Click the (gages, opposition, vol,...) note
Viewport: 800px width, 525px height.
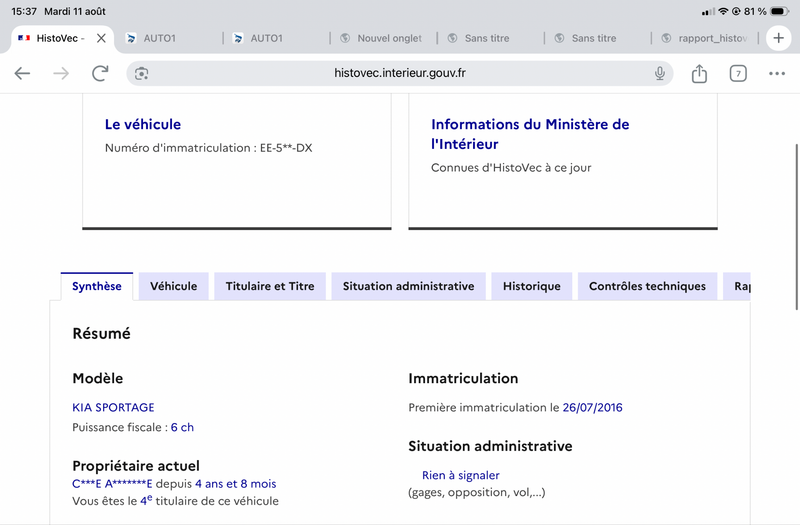[x=477, y=492]
